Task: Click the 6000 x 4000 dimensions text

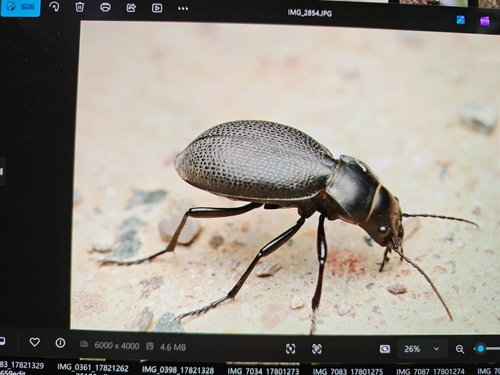Action: coord(117,346)
